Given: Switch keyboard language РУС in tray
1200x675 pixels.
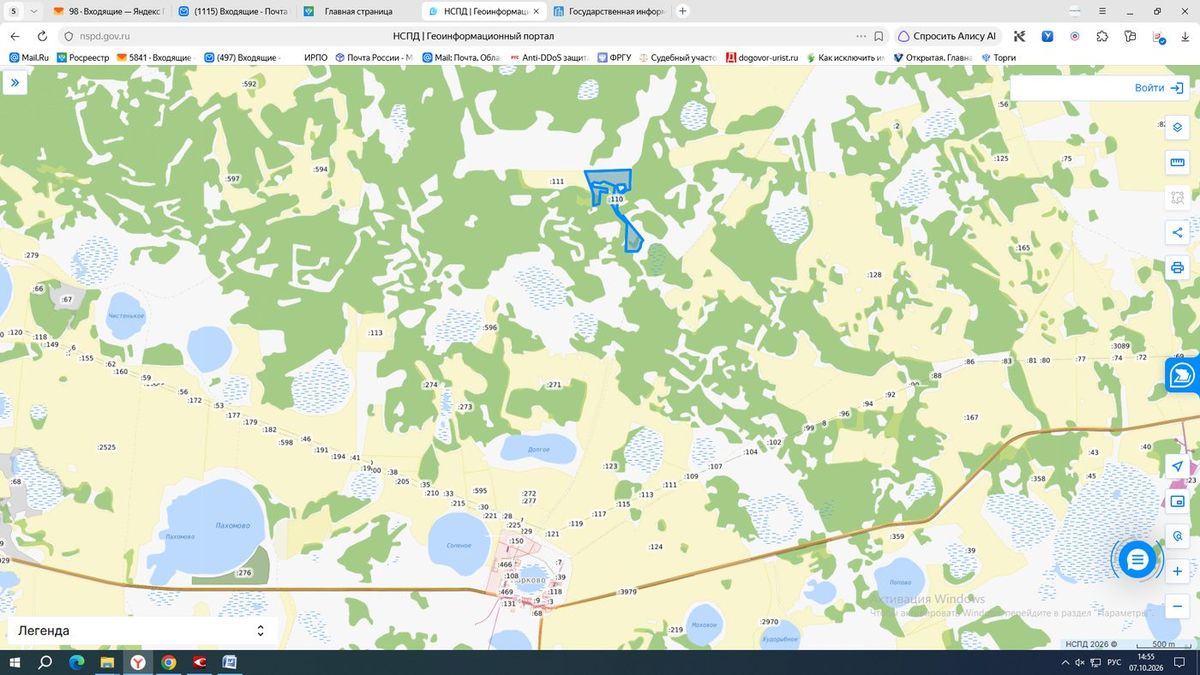Looking at the screenshot, I should [x=1113, y=662].
